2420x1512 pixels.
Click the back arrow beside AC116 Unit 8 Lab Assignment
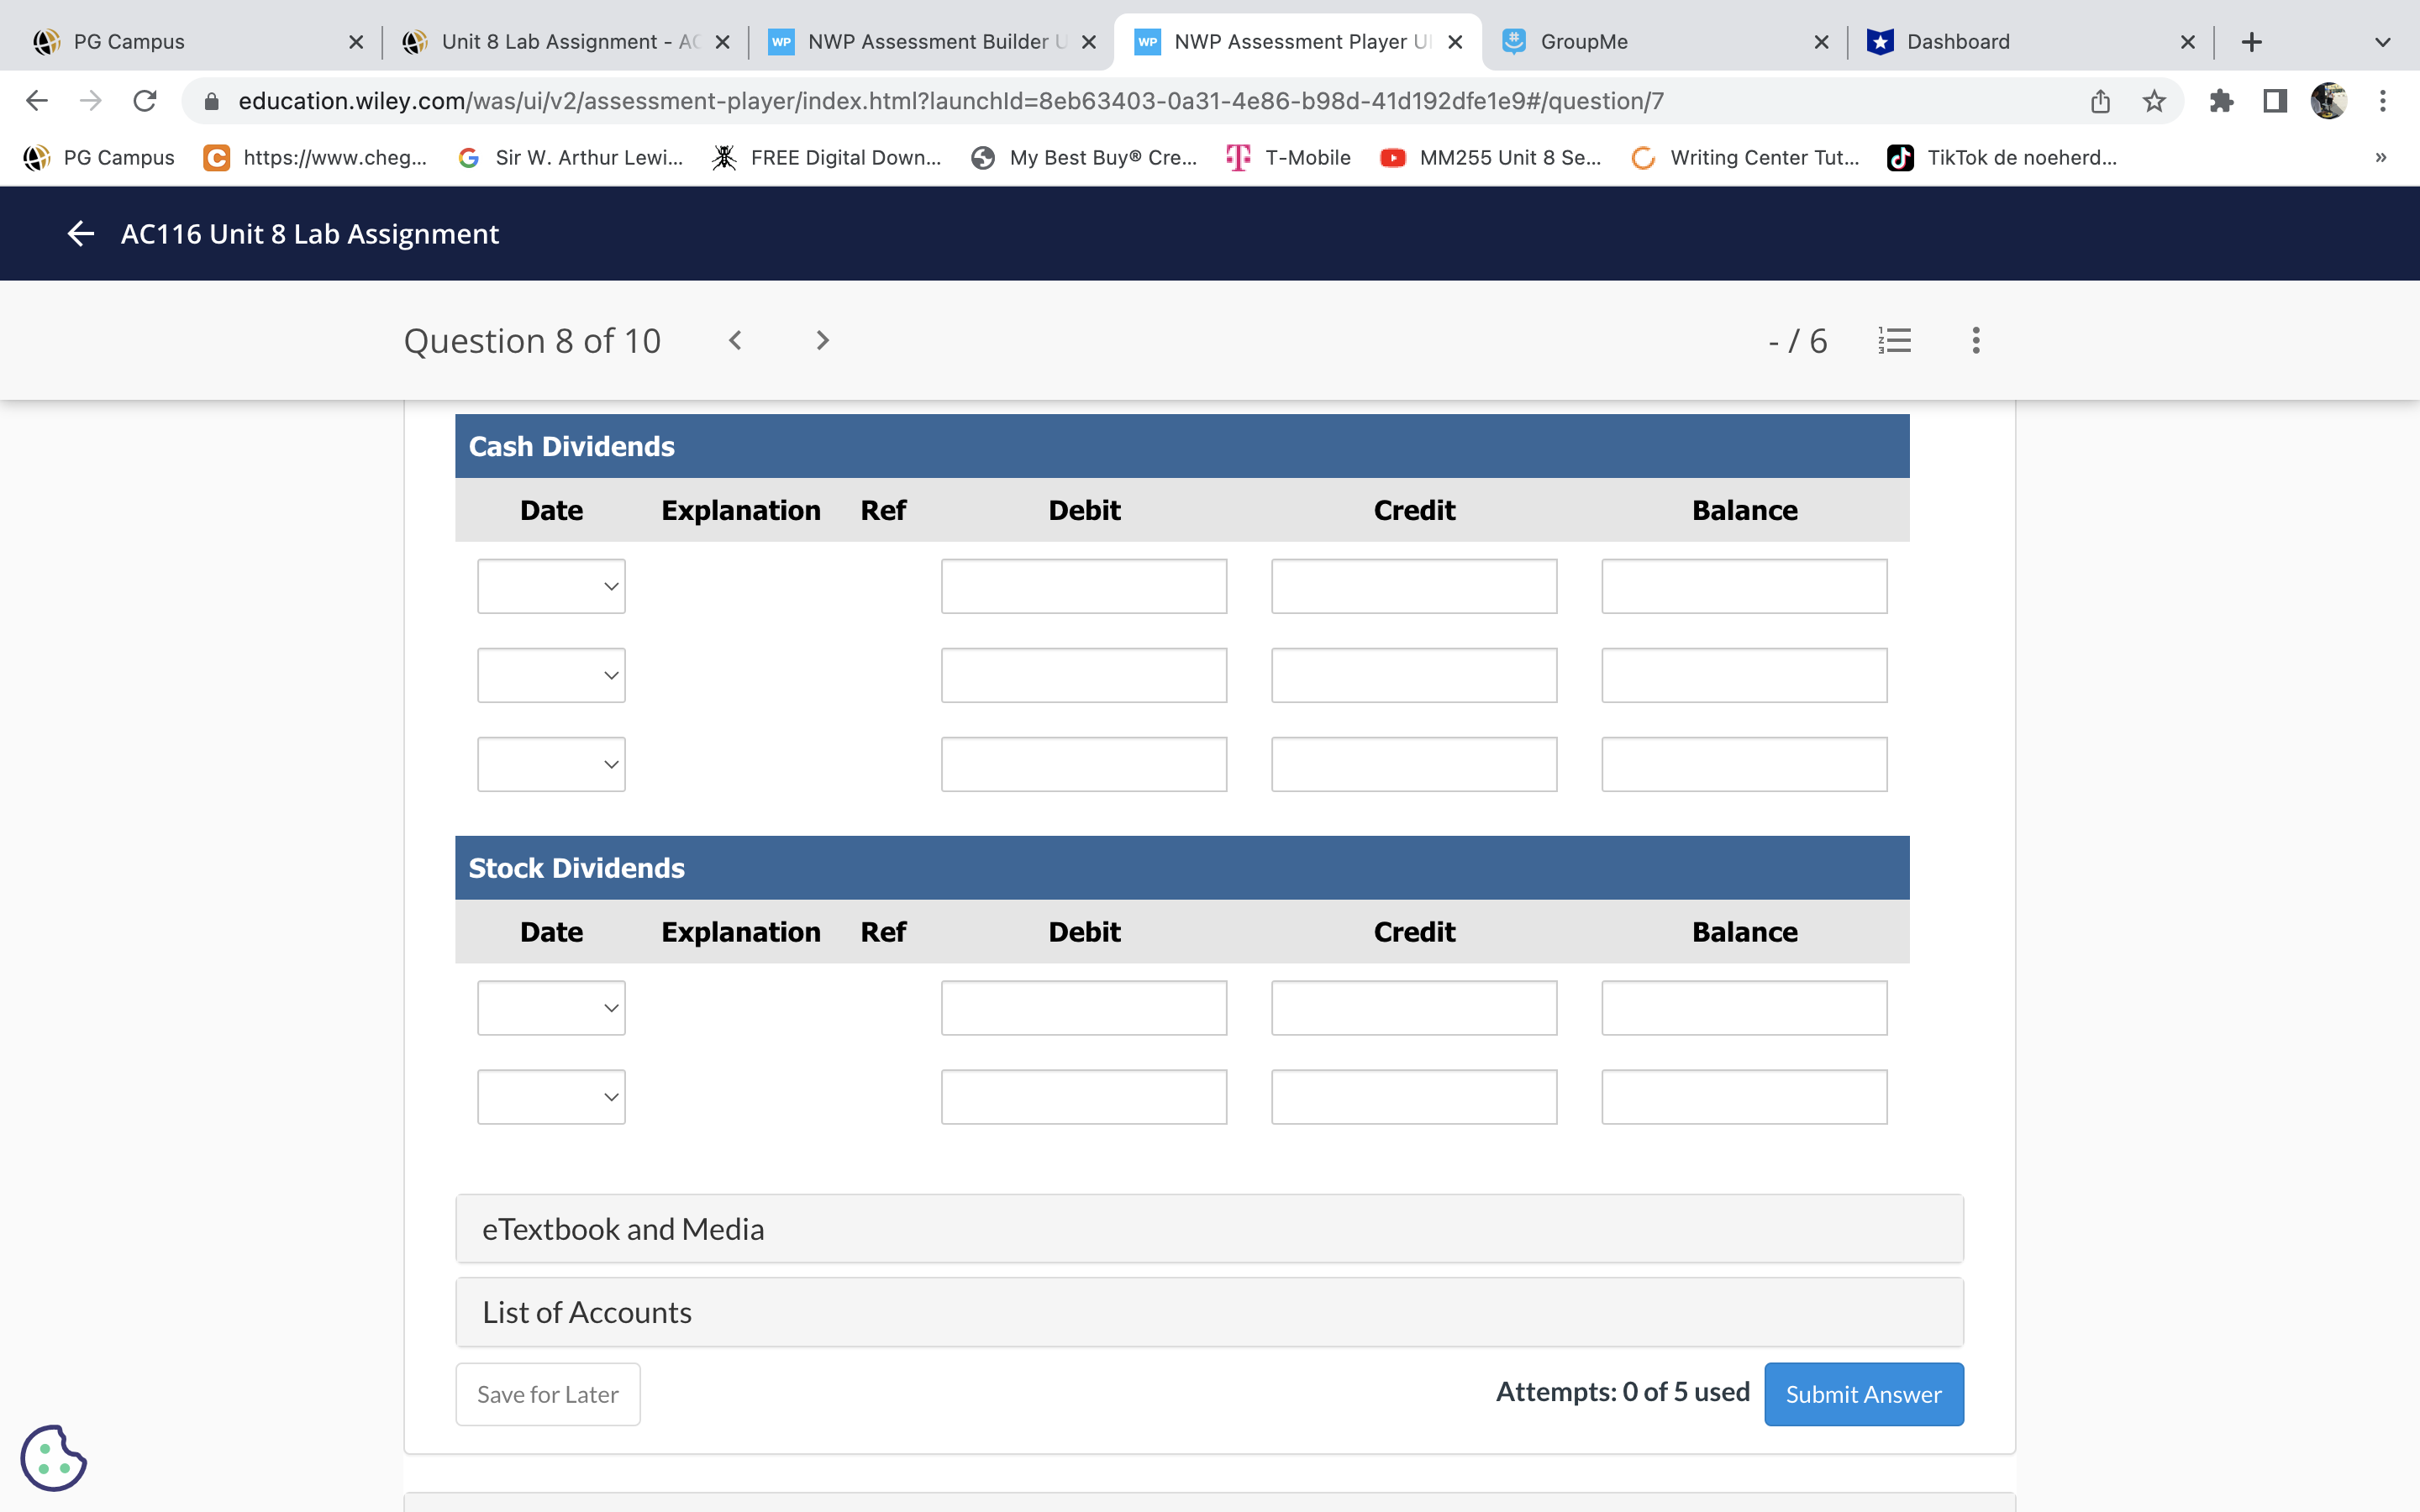(80, 234)
